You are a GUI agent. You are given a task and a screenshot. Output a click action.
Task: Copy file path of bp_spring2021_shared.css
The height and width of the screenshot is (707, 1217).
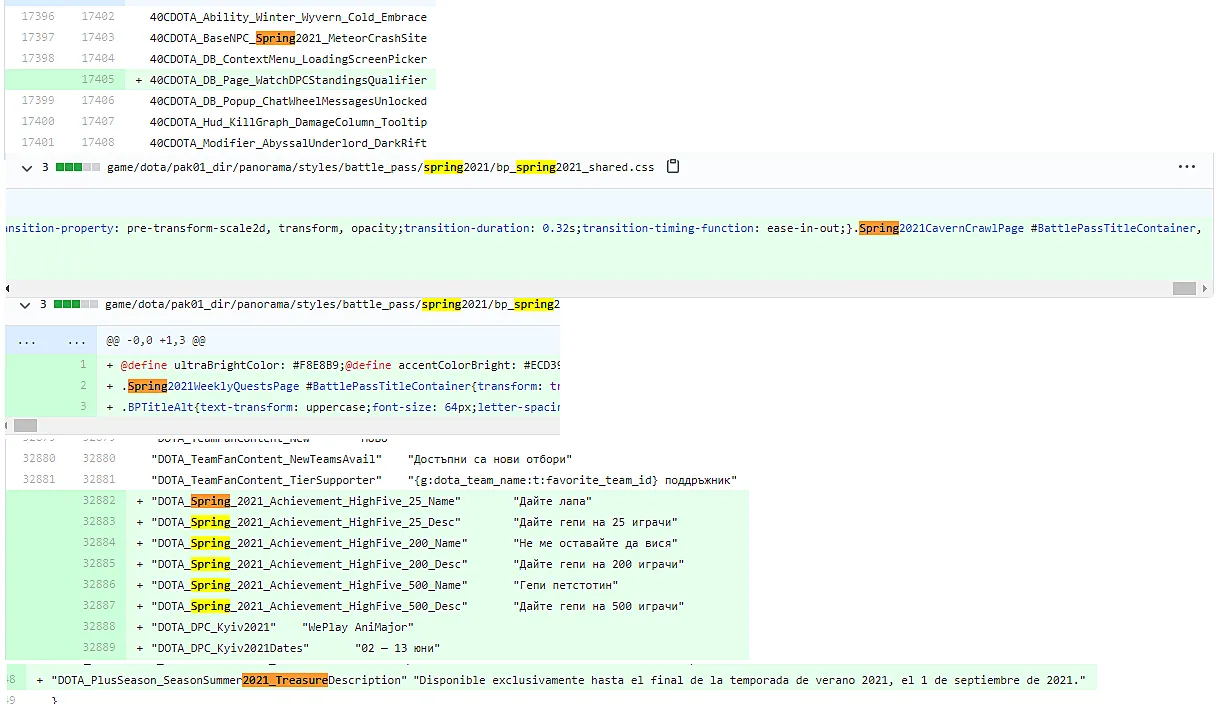(673, 167)
